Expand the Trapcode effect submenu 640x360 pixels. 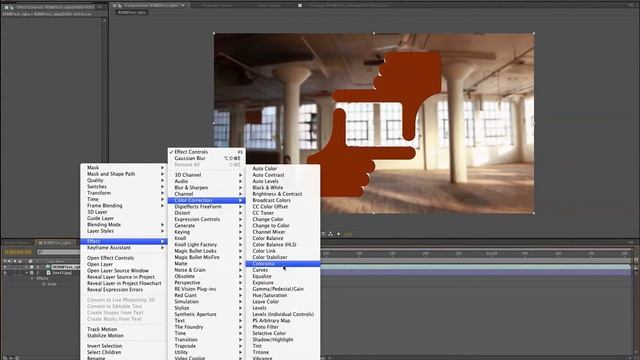pyautogui.click(x=207, y=346)
